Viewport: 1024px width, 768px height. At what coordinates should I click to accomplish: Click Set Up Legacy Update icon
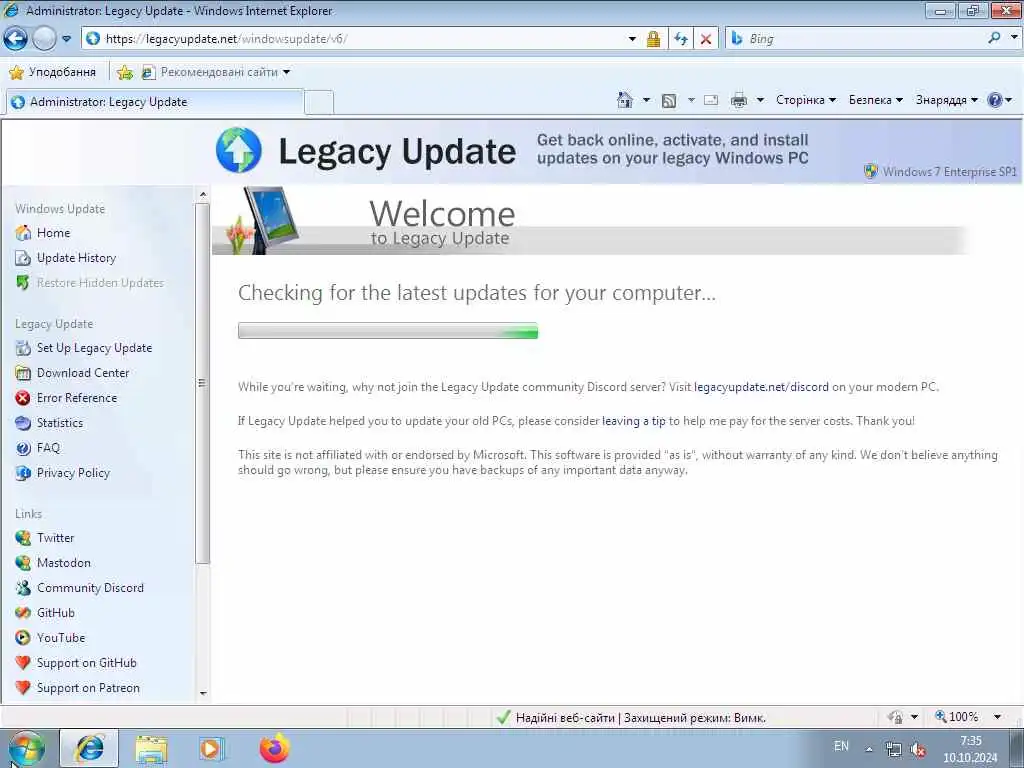(23, 348)
